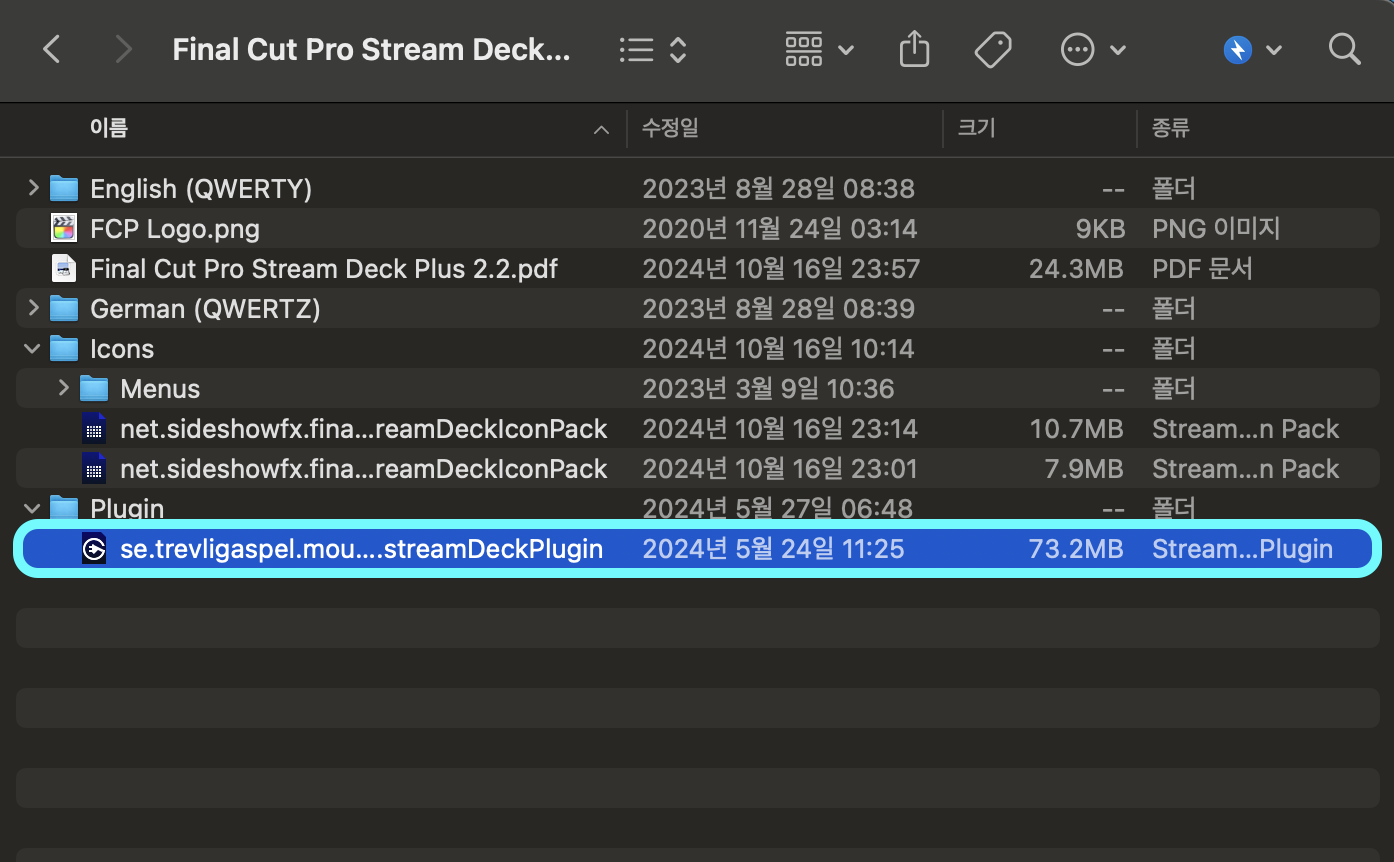Screen dimensions: 1394x862
Task: Collapse the Icons folder
Action: click(33, 348)
